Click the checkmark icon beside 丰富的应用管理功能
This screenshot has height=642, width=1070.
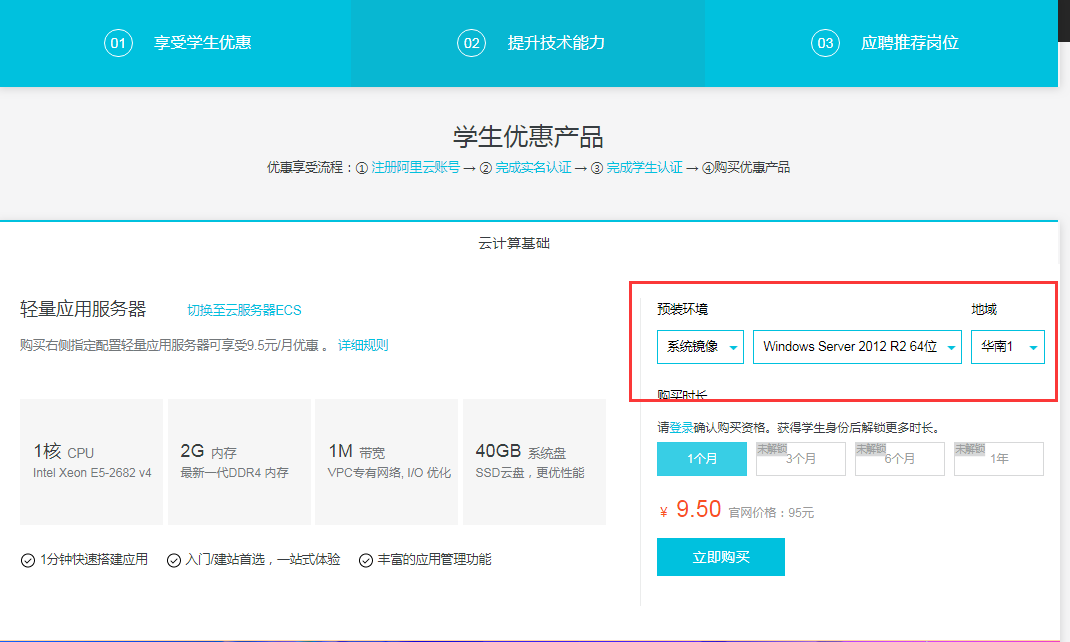[x=366, y=560]
